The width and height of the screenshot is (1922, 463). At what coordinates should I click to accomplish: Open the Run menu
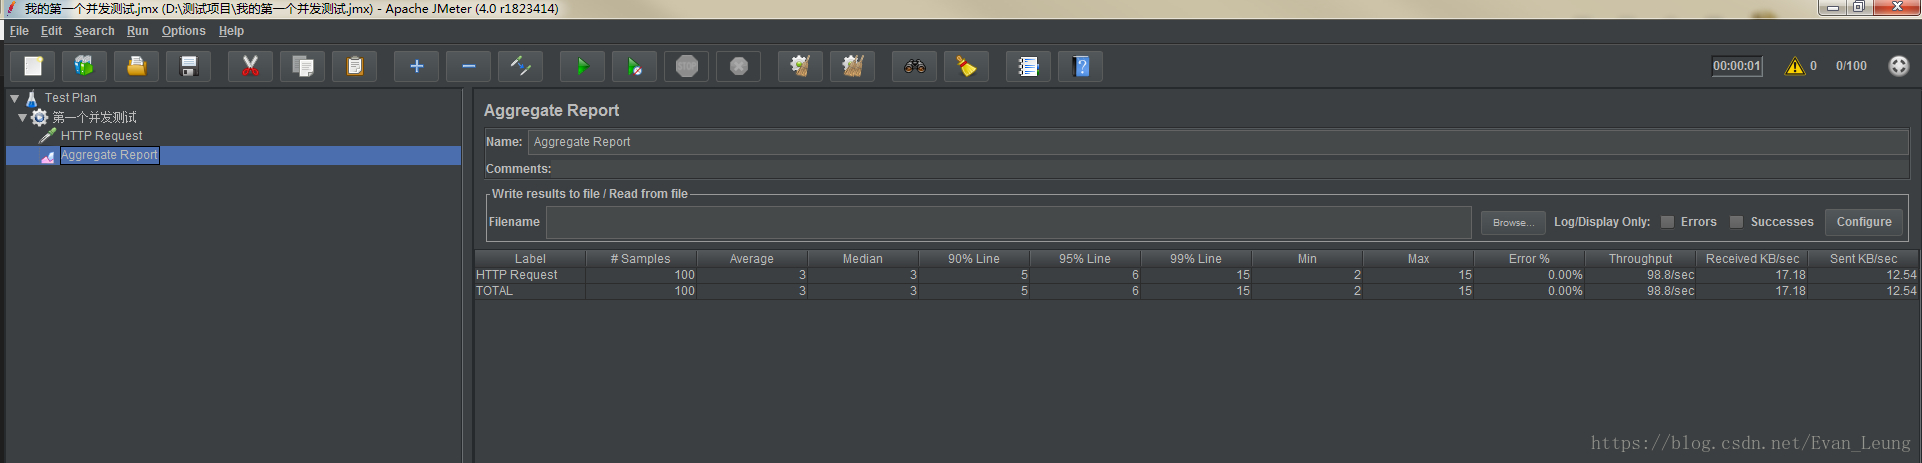pos(138,31)
